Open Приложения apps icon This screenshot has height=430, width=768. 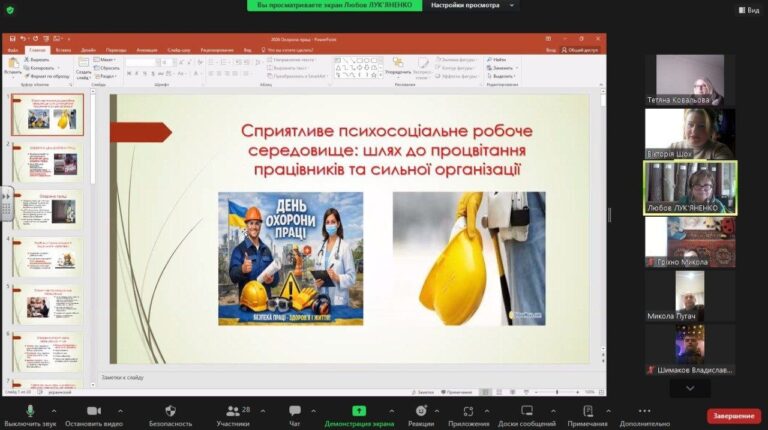(468, 411)
